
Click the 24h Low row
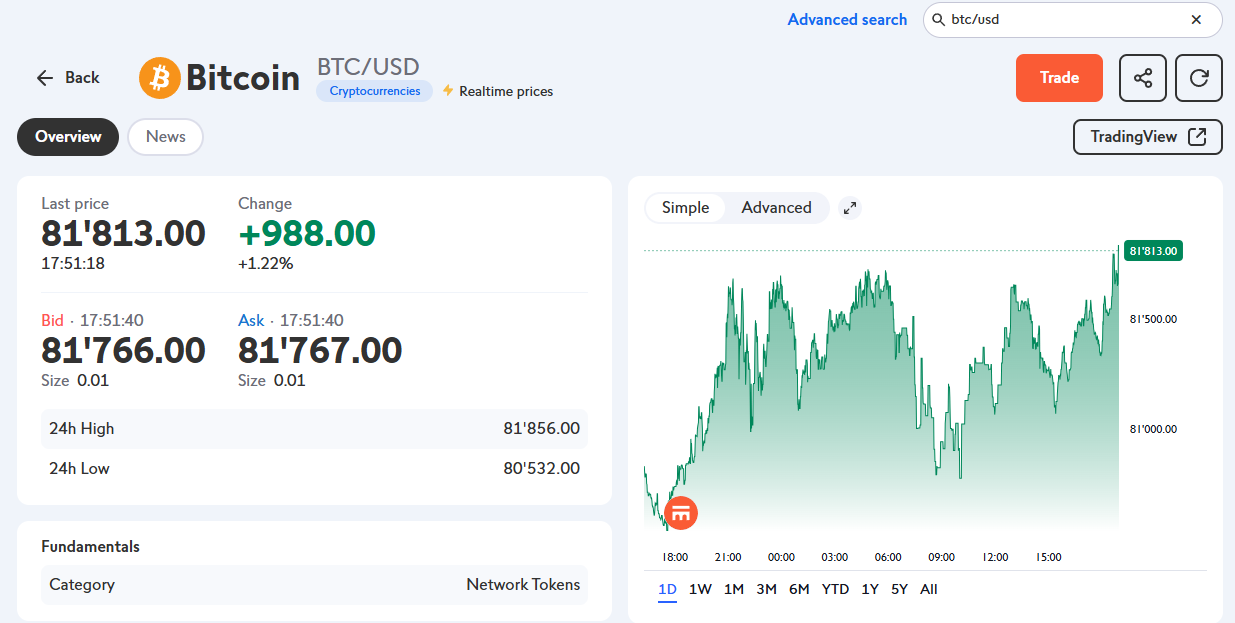pos(314,468)
